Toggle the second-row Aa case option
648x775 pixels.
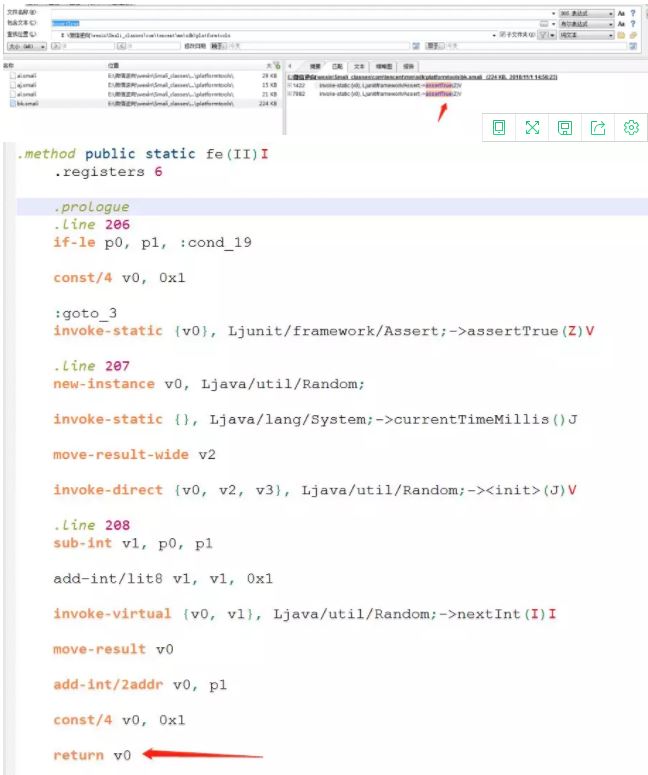(x=621, y=24)
